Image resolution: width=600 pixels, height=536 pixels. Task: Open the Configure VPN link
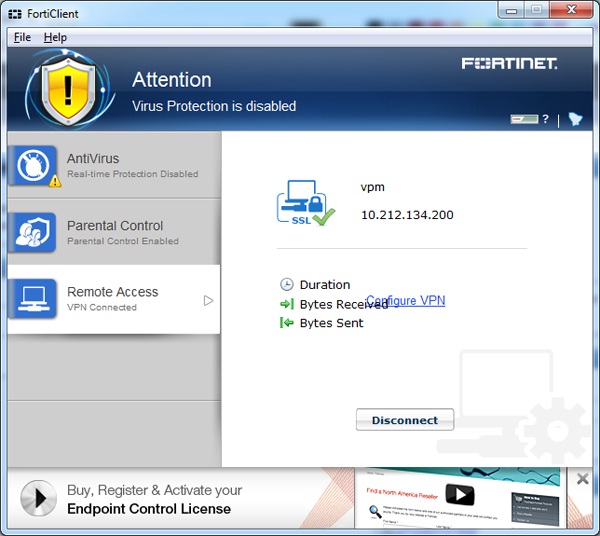pyautogui.click(x=406, y=300)
